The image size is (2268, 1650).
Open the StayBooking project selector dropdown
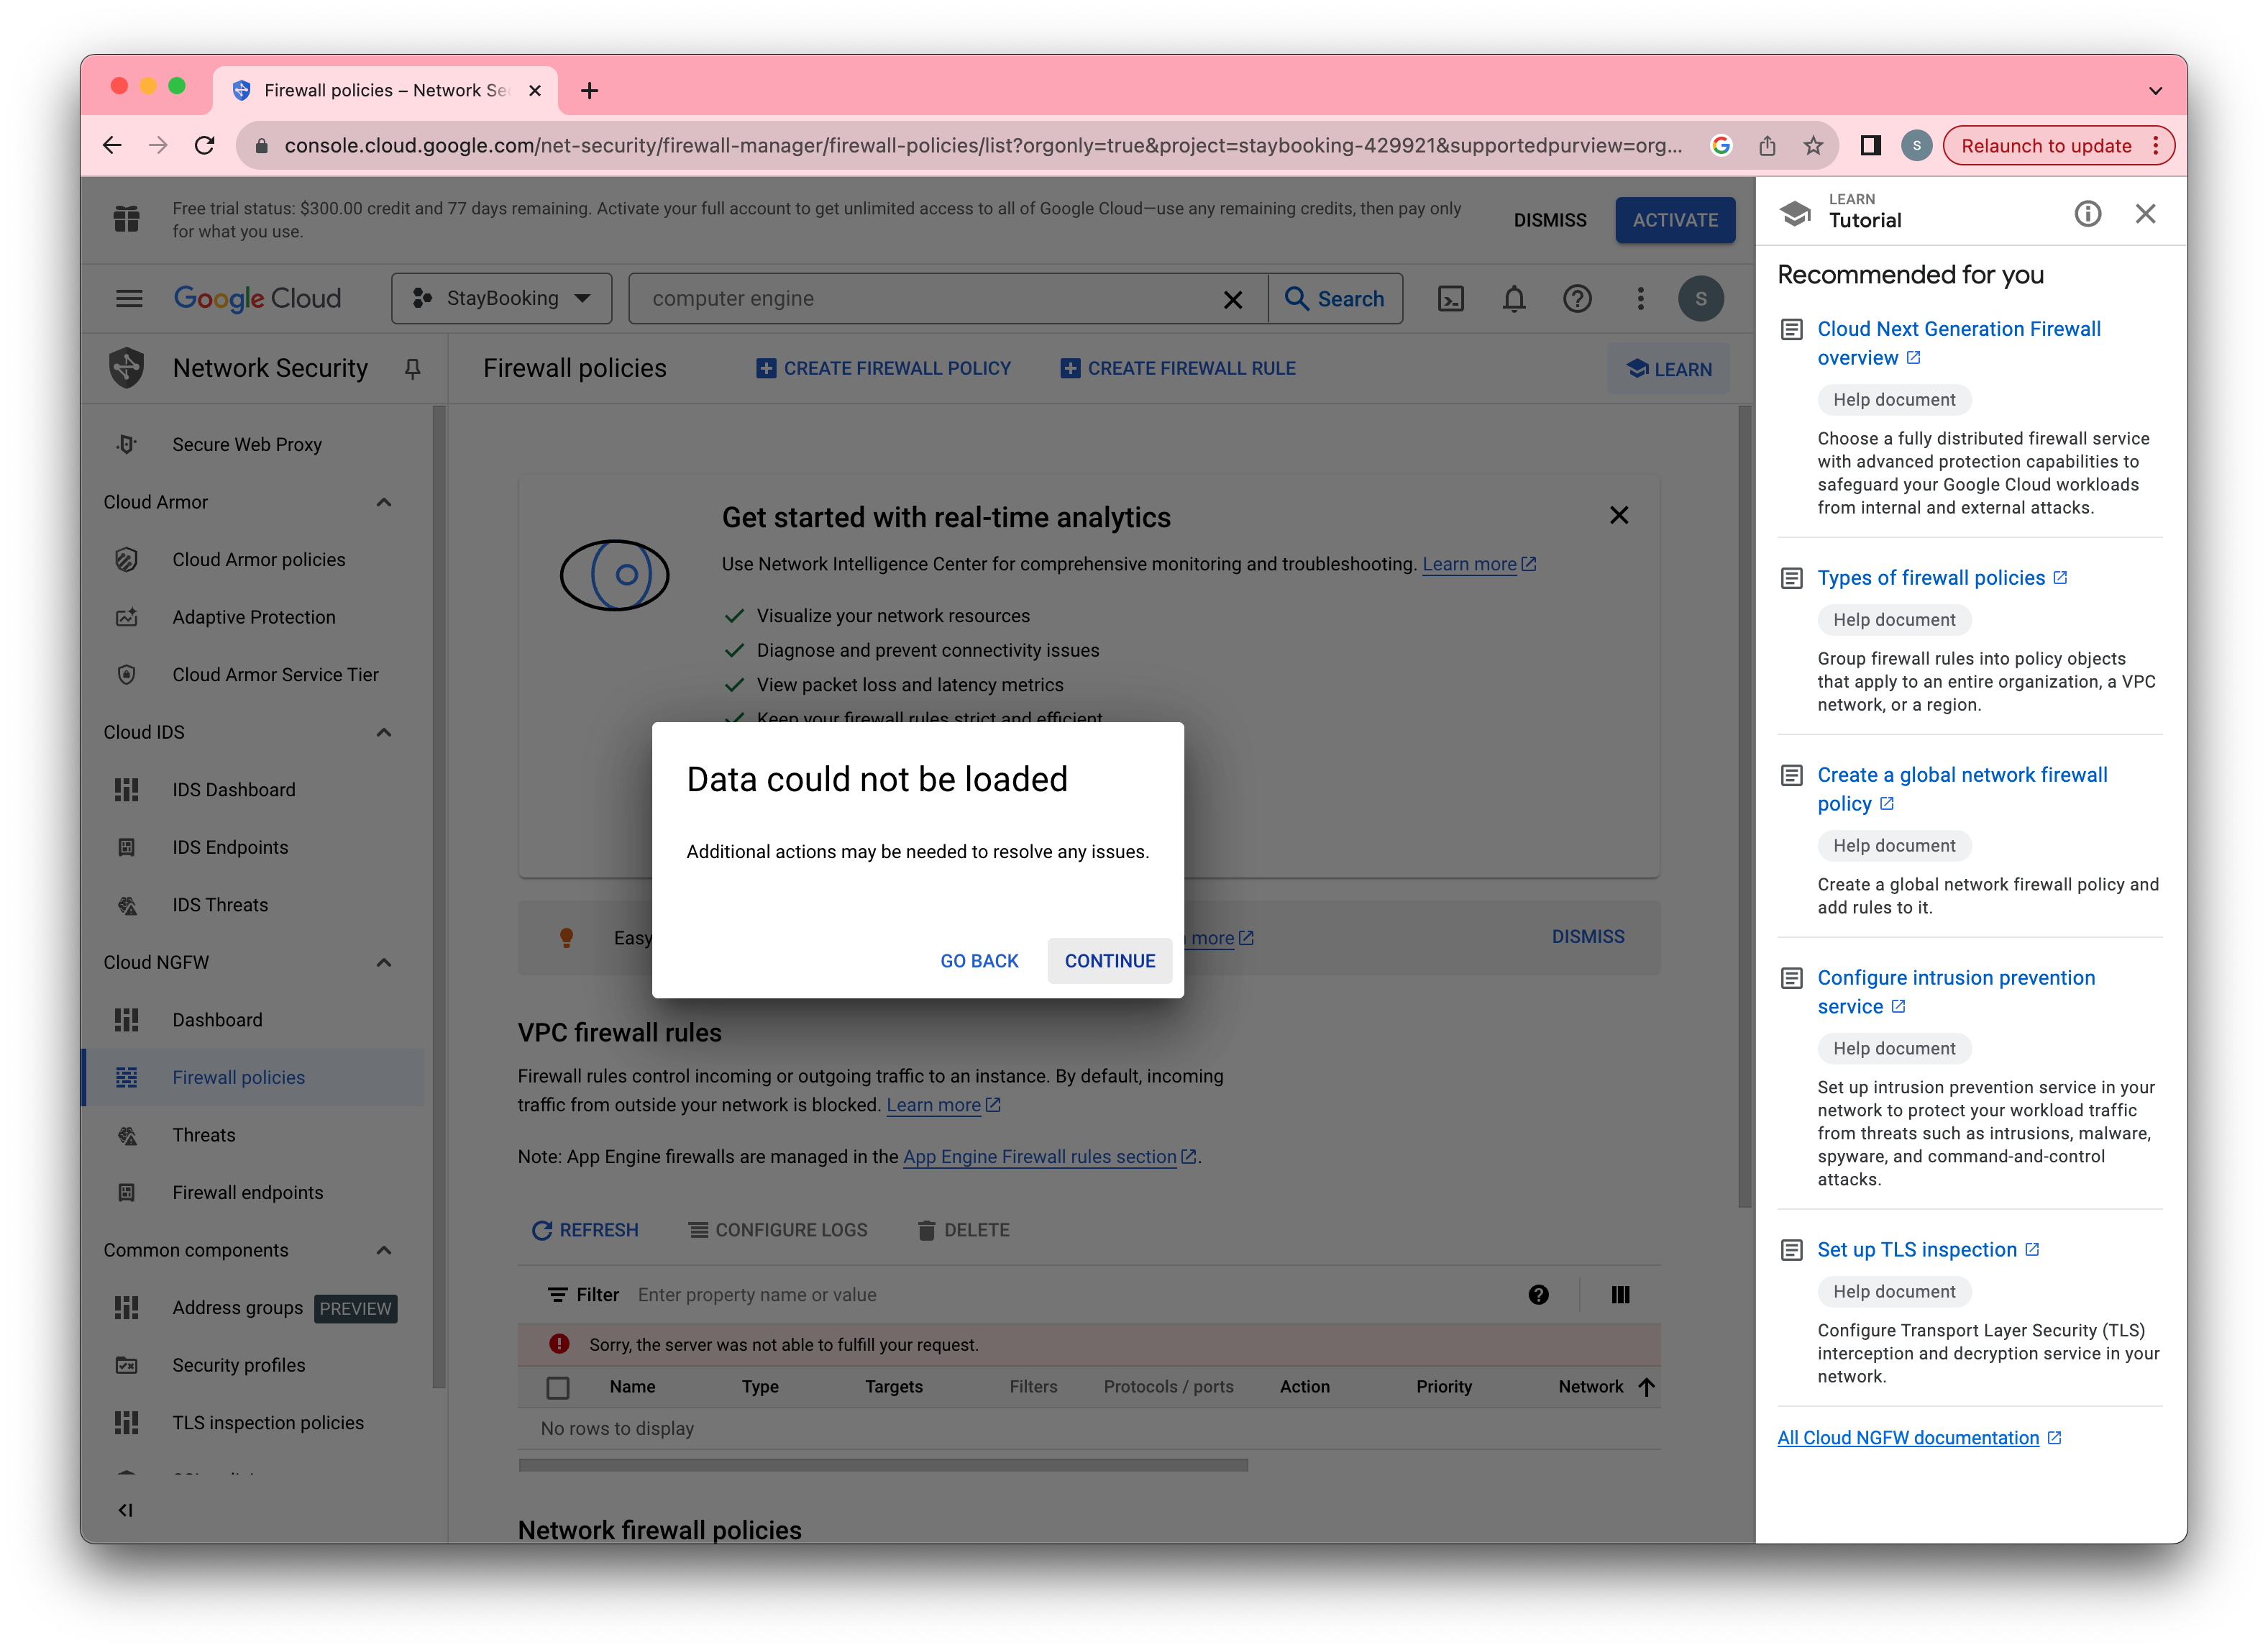click(x=502, y=298)
